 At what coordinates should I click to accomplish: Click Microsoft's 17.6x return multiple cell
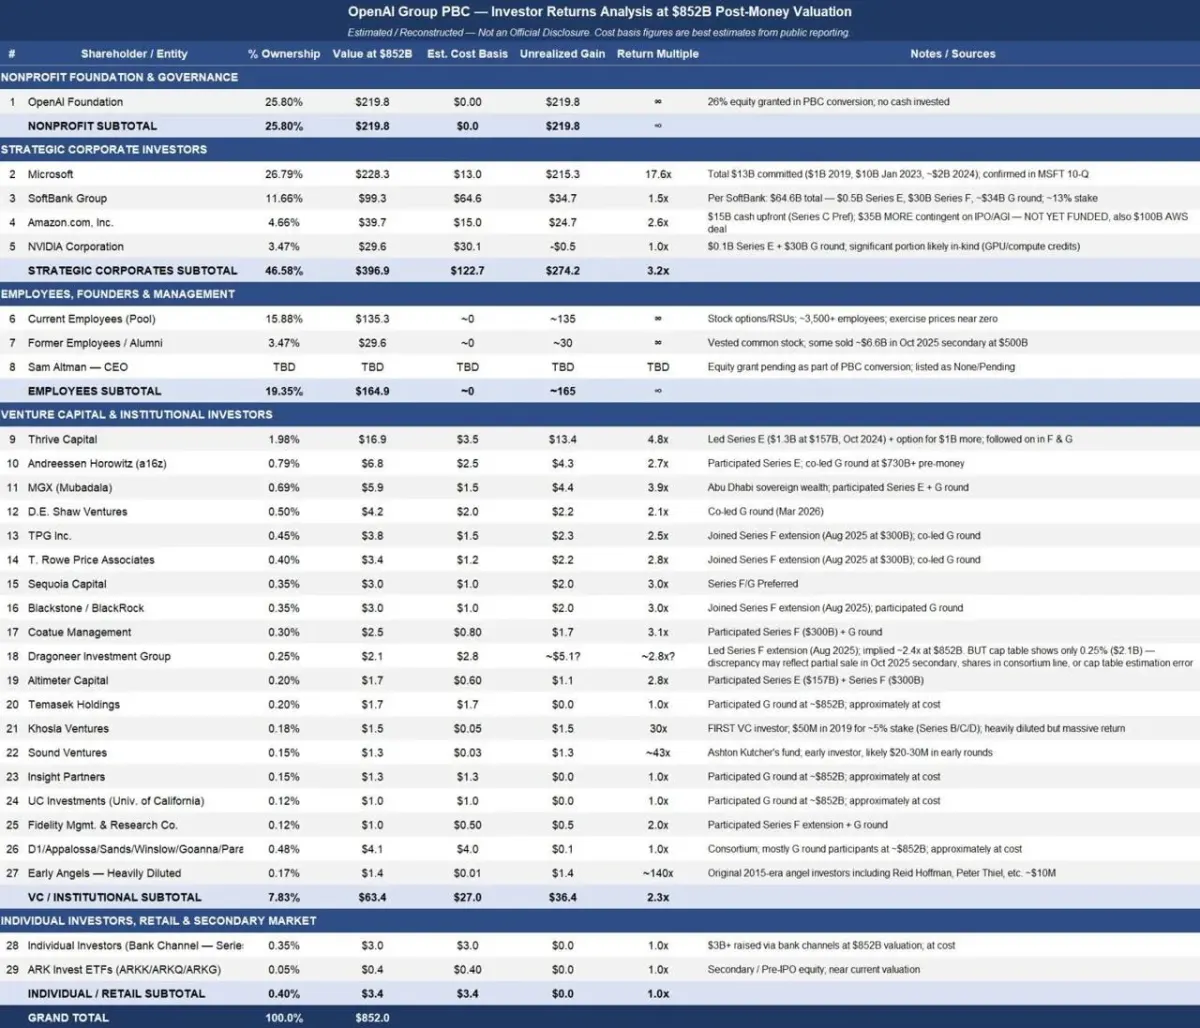point(658,174)
